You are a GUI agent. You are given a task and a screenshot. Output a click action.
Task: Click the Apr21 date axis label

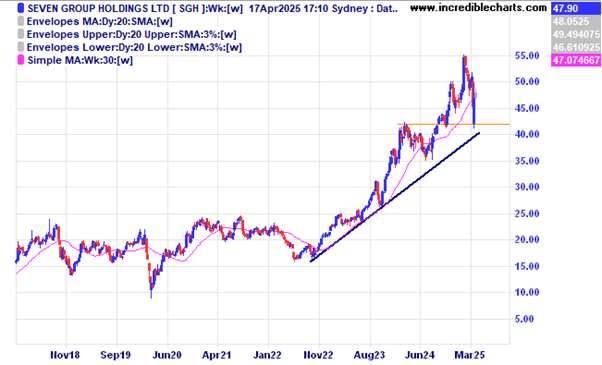click(217, 355)
